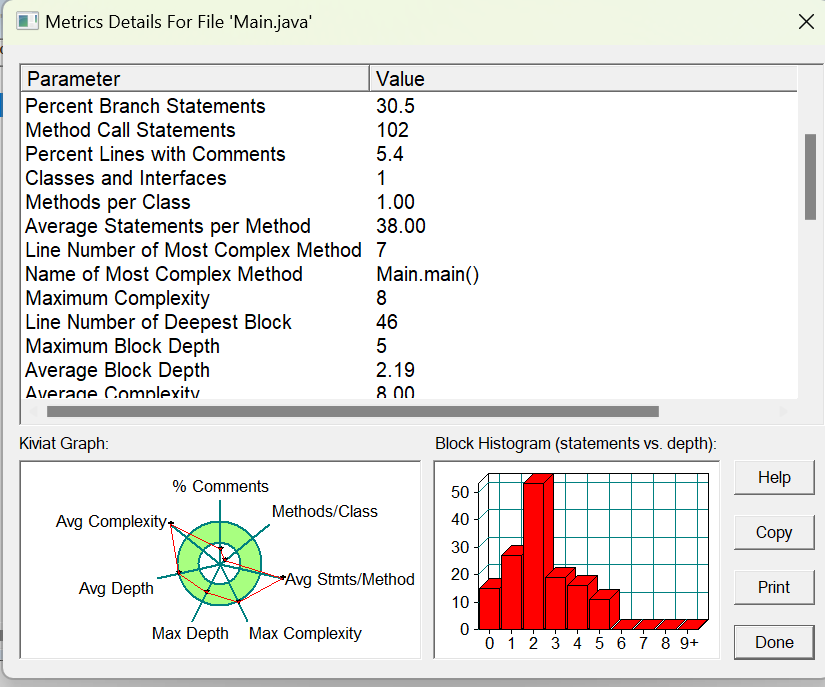Image resolution: width=825 pixels, height=687 pixels.
Task: Select the Average Block Depth row
Action: pyautogui.click(x=409, y=370)
